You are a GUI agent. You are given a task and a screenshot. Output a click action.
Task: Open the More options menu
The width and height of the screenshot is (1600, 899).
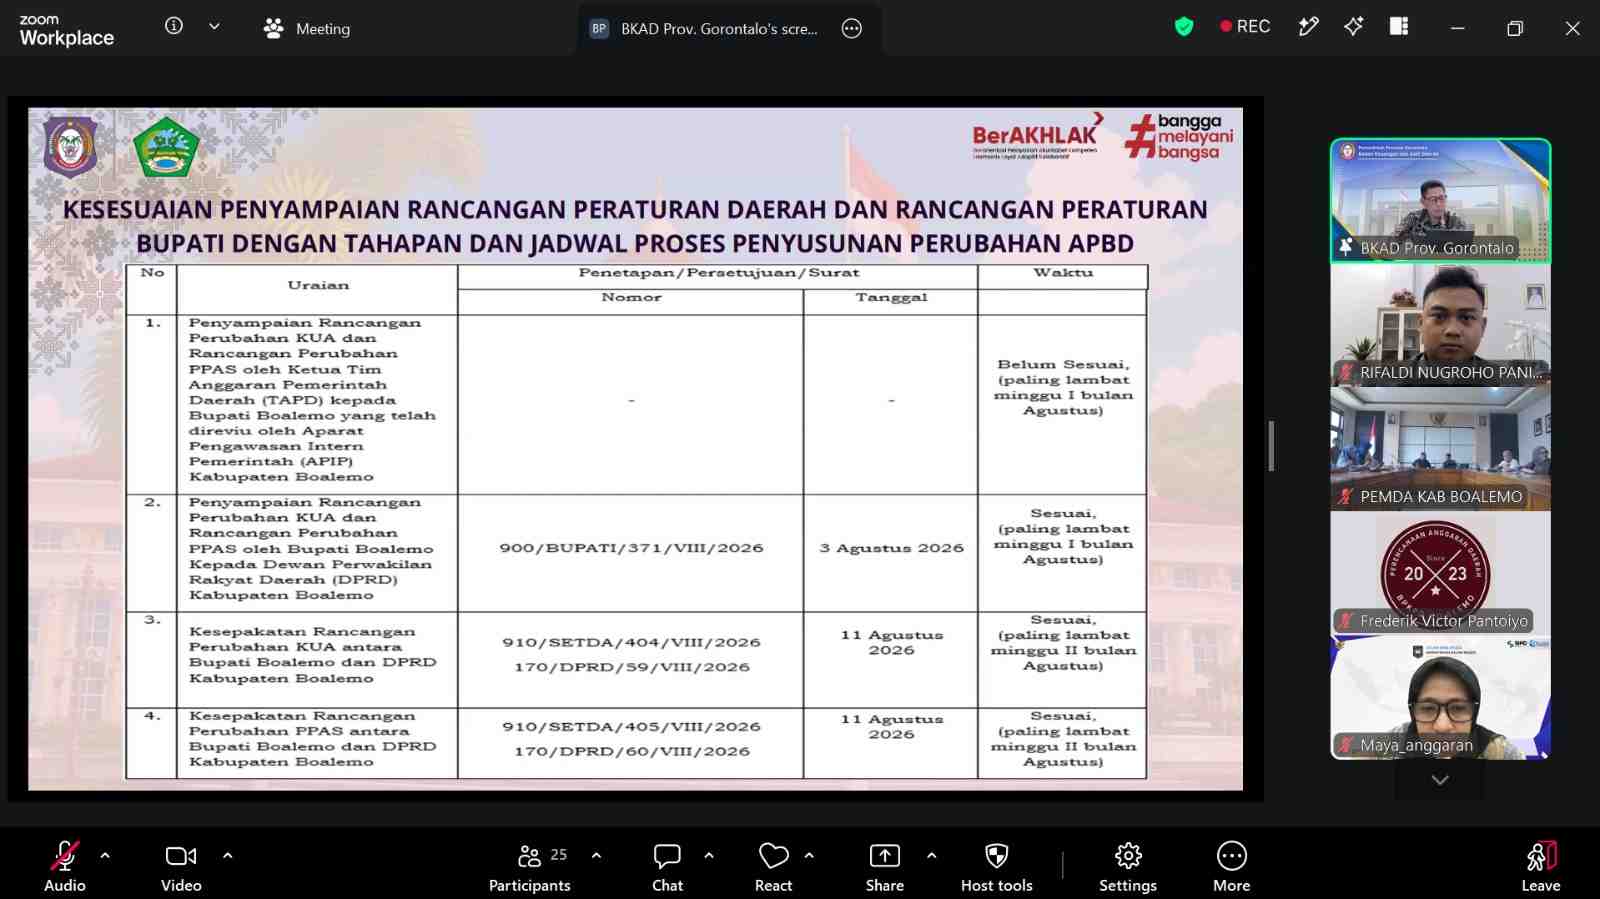1232,866
